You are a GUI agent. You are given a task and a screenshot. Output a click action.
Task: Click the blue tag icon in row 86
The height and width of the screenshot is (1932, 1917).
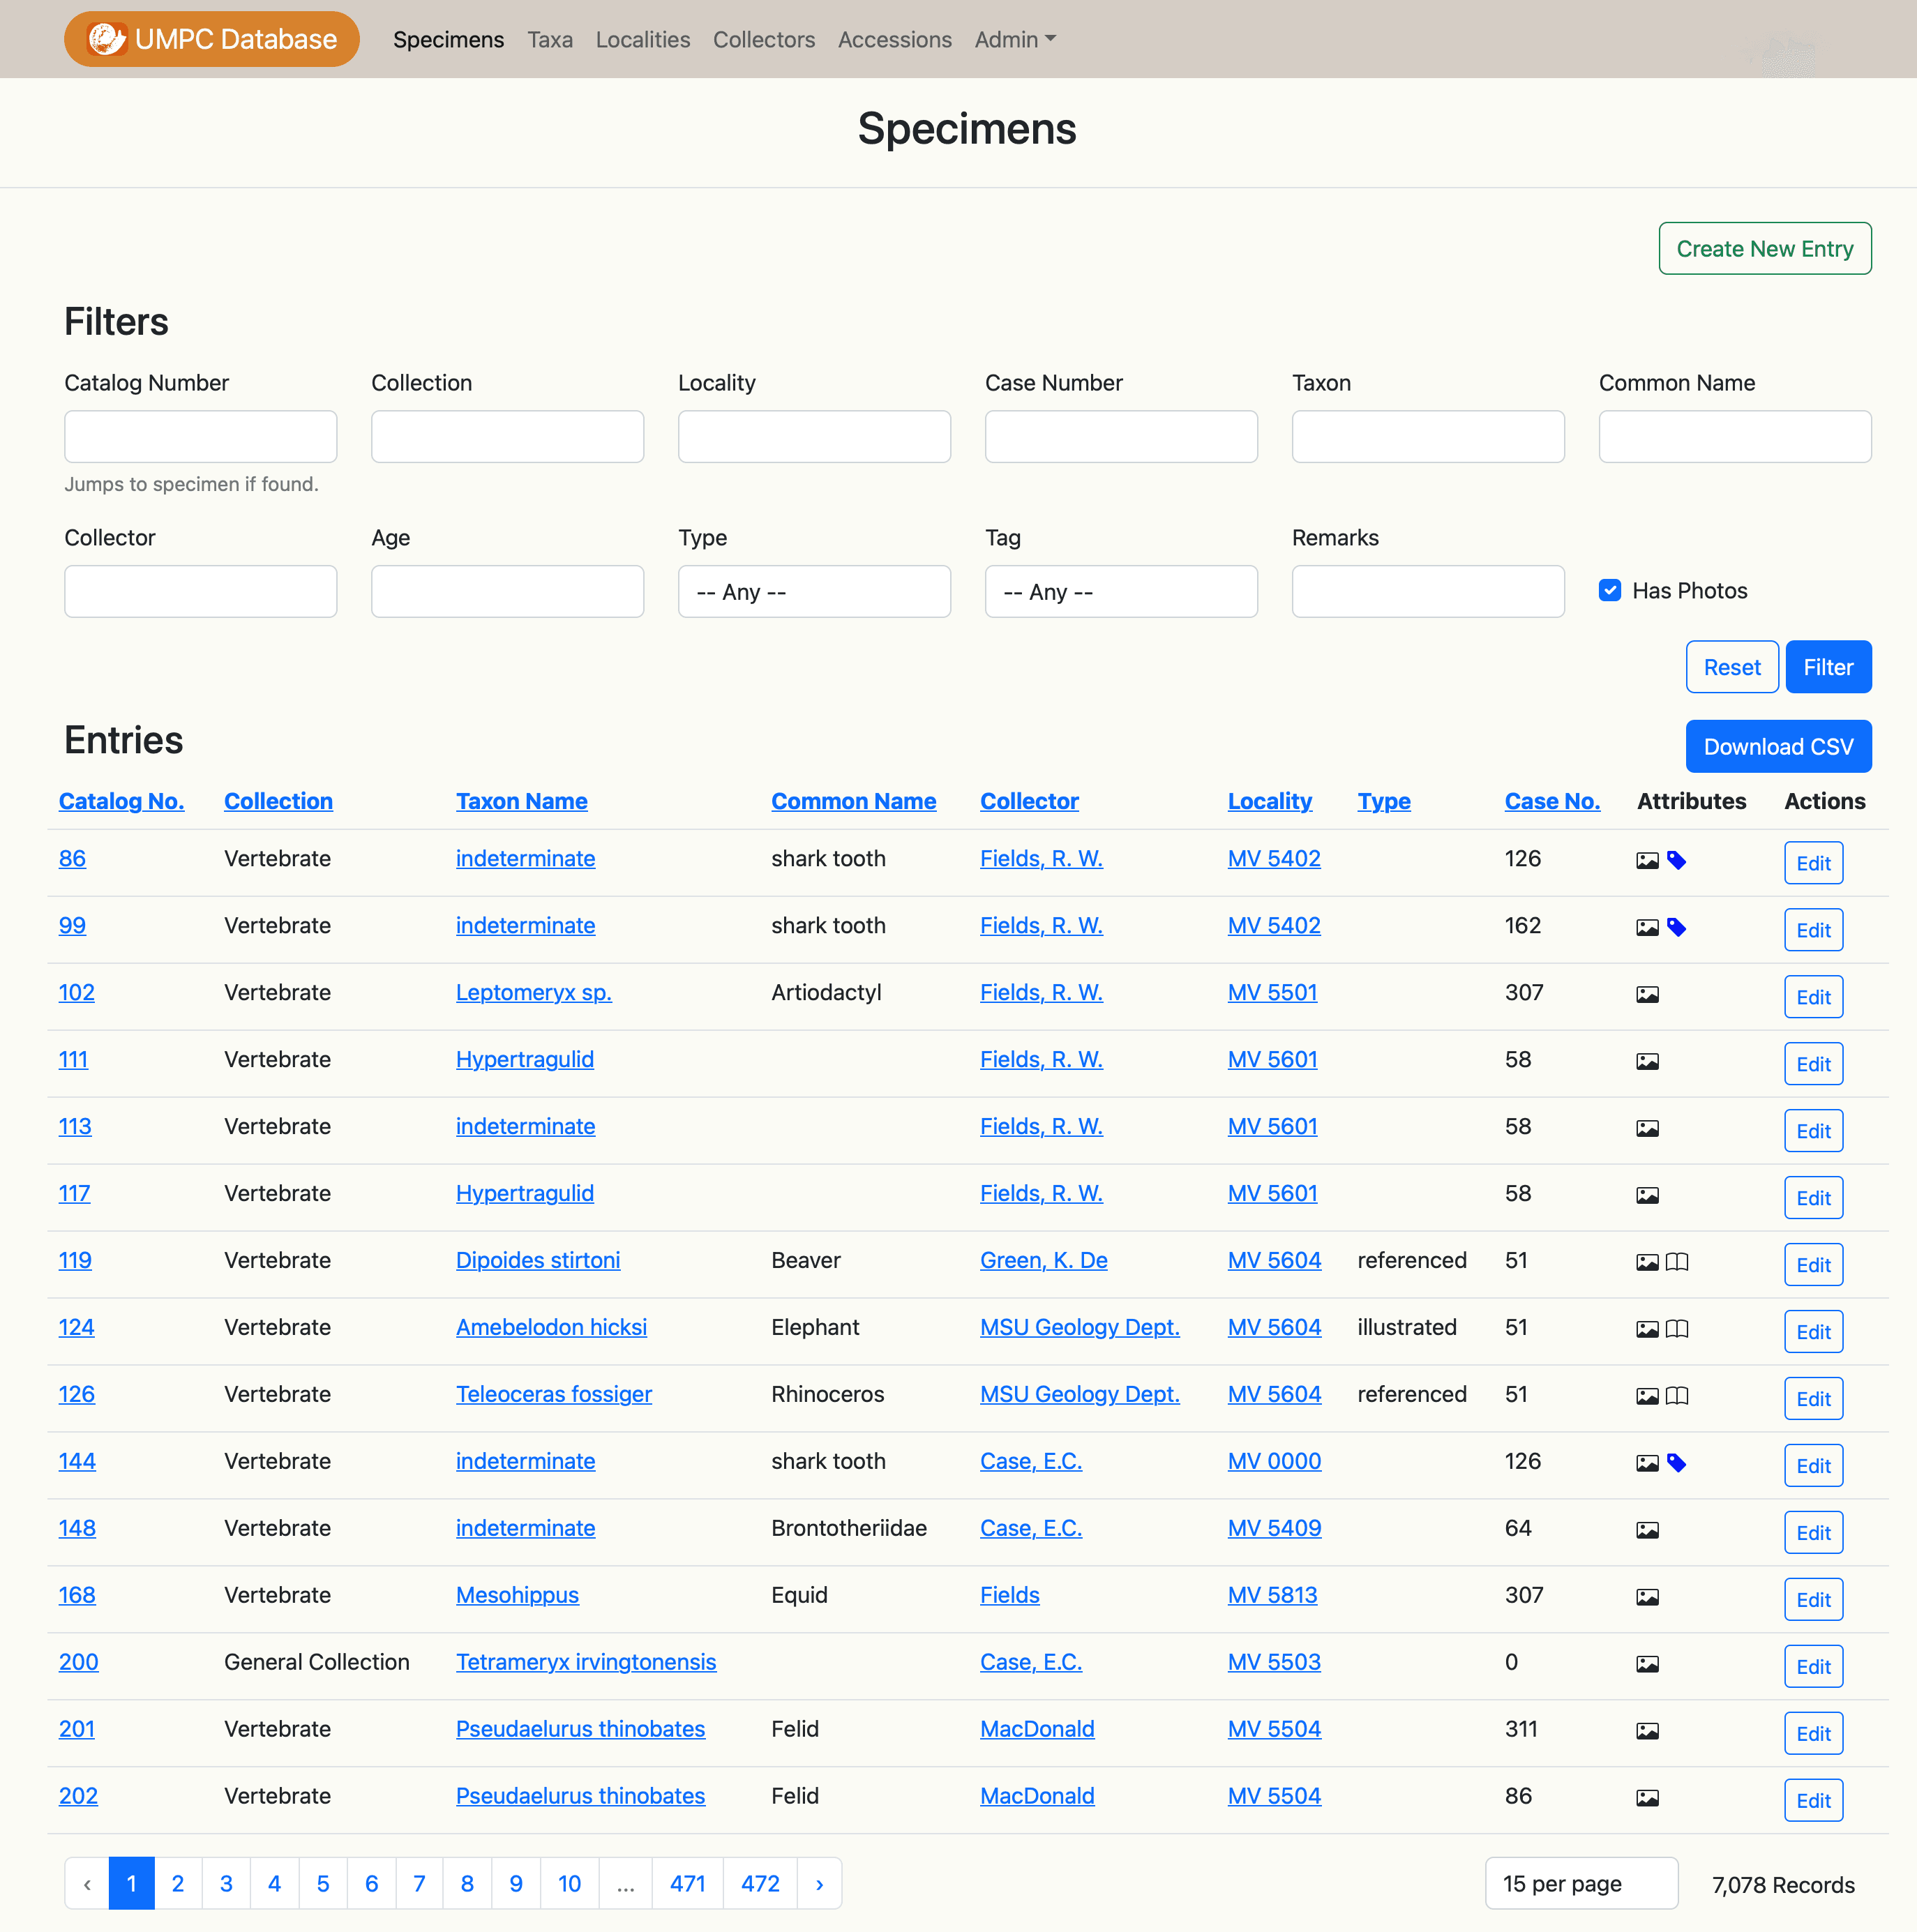1677,860
